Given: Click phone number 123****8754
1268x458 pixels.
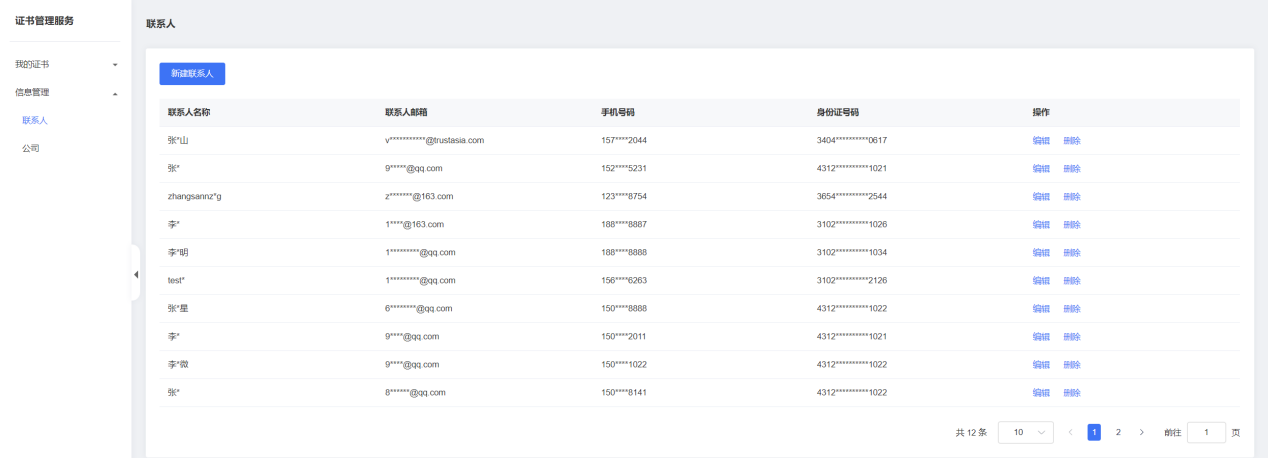Looking at the screenshot, I should [x=624, y=196].
